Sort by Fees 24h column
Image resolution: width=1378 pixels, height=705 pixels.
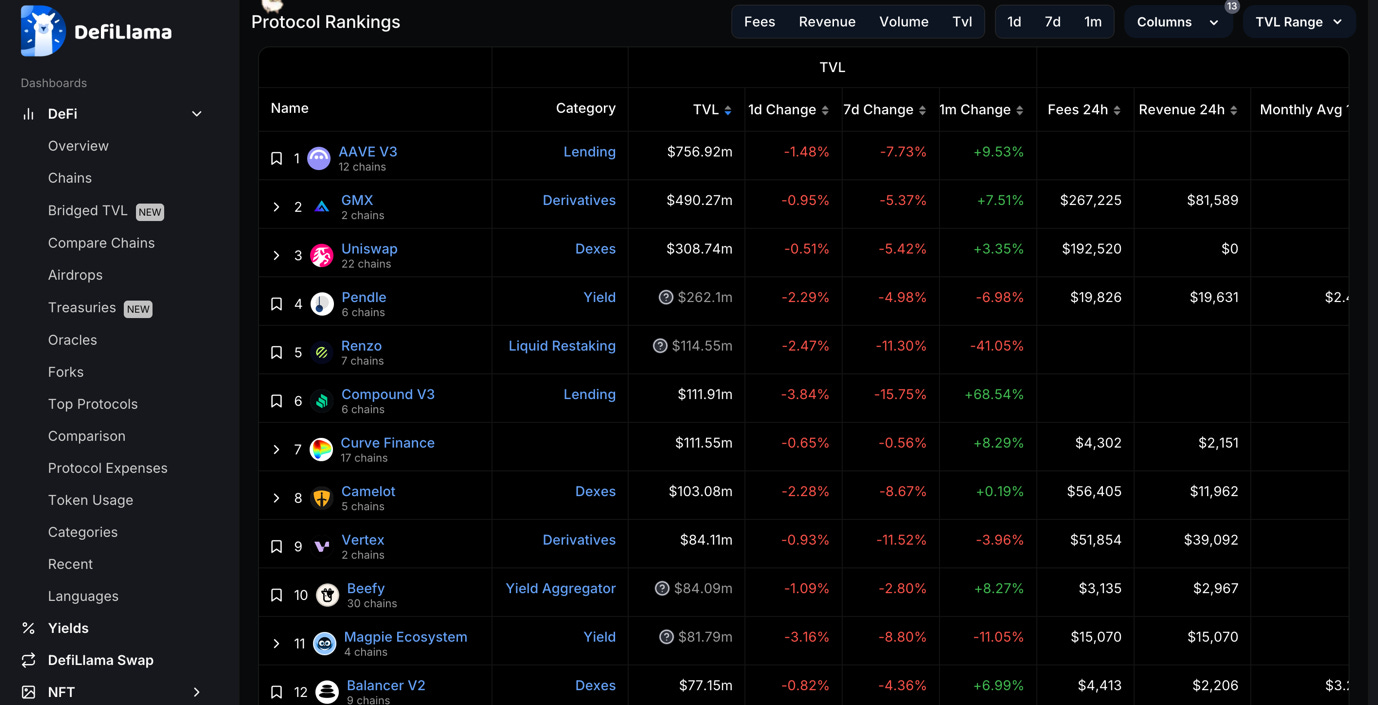point(1117,110)
